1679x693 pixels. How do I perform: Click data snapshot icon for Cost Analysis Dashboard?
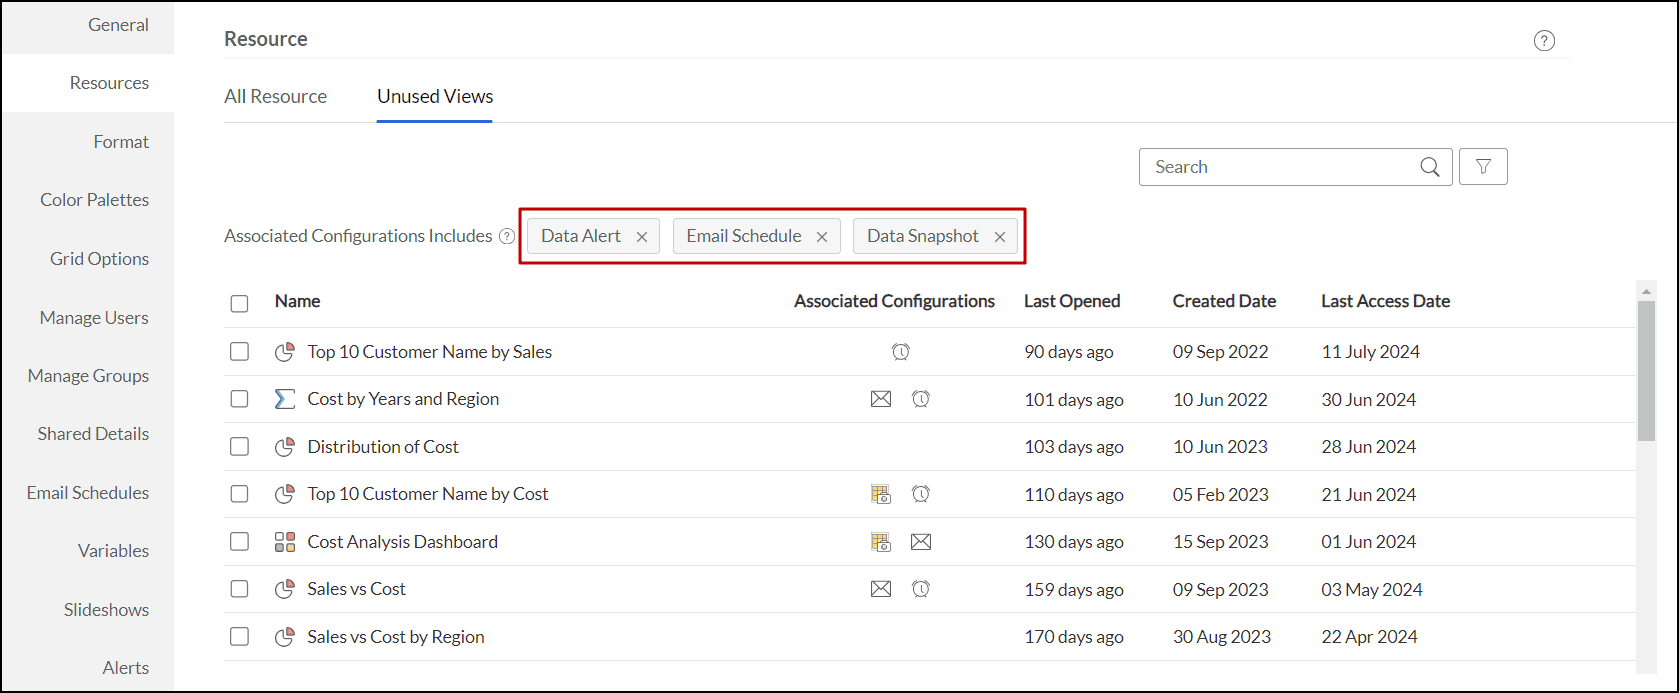click(x=880, y=542)
